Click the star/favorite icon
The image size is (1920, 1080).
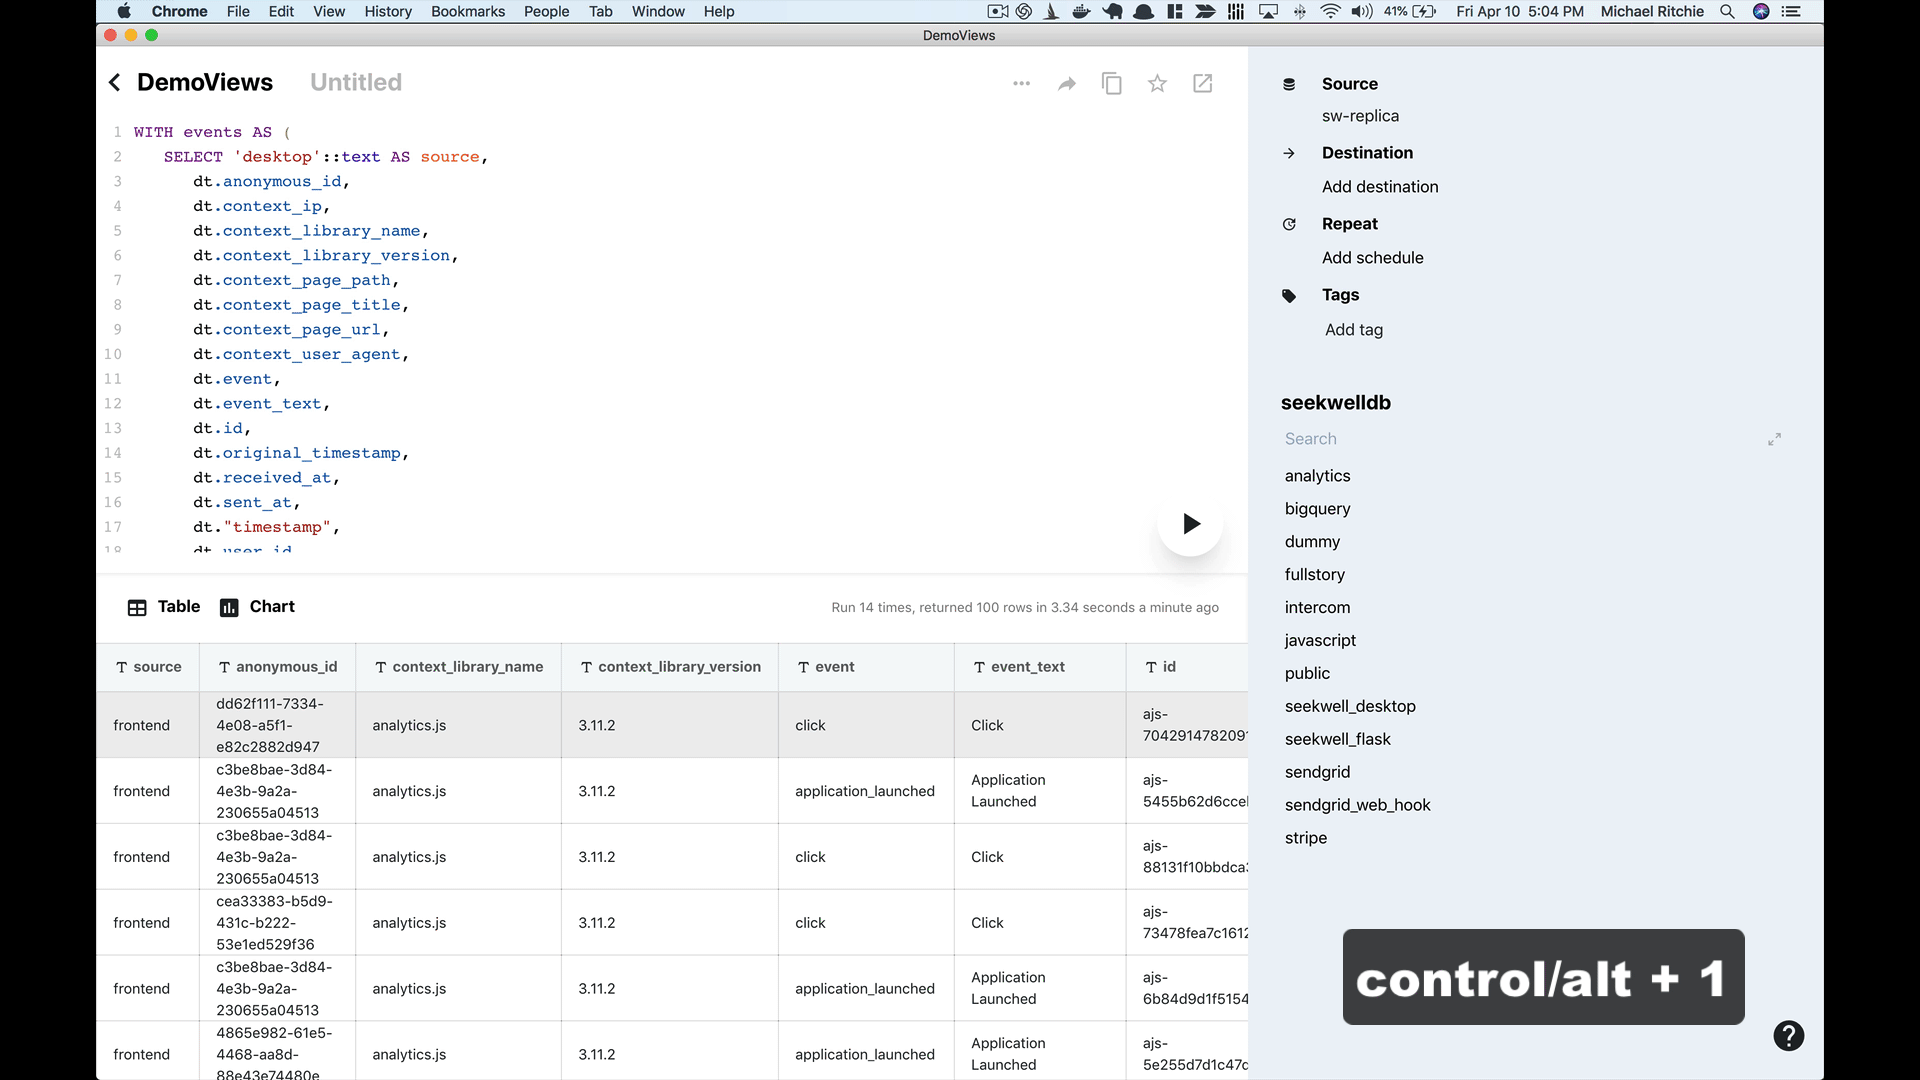pos(1158,83)
